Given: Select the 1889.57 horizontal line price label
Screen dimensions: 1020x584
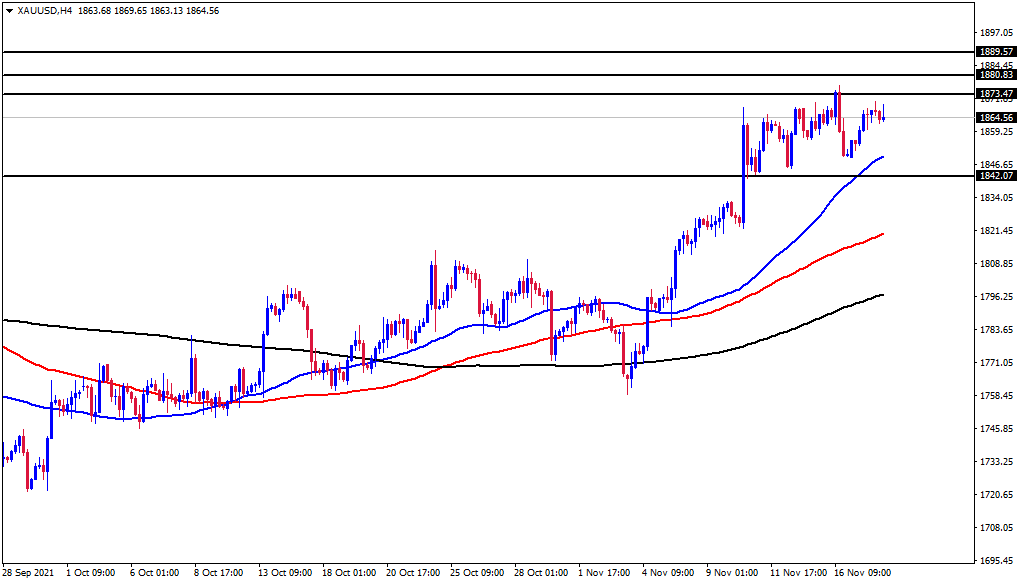Looking at the screenshot, I should (x=997, y=51).
